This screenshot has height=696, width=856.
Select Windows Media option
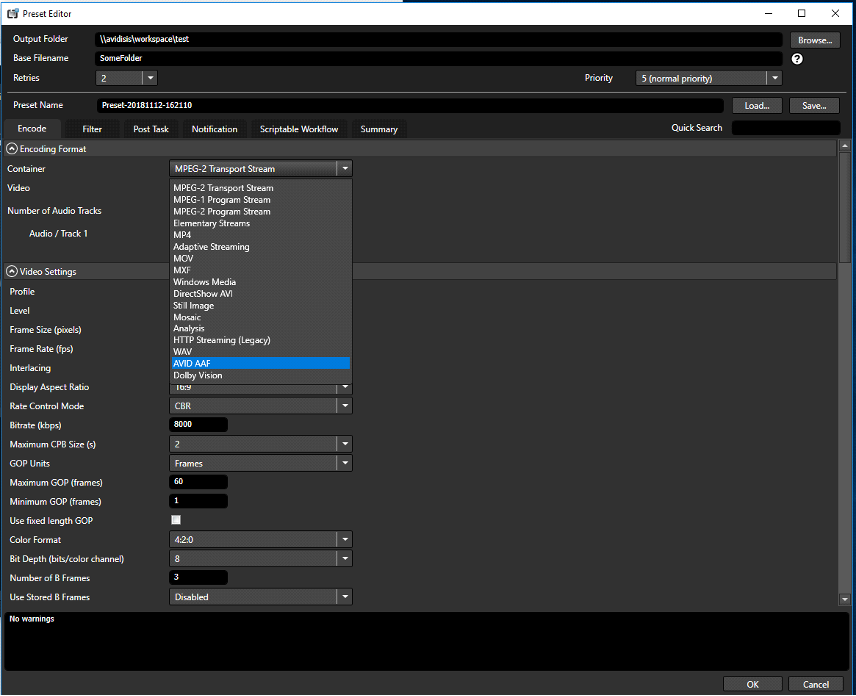click(261, 282)
